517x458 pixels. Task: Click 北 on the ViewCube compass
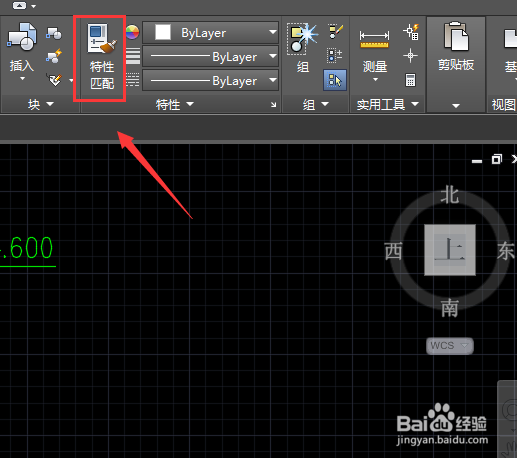450,195
